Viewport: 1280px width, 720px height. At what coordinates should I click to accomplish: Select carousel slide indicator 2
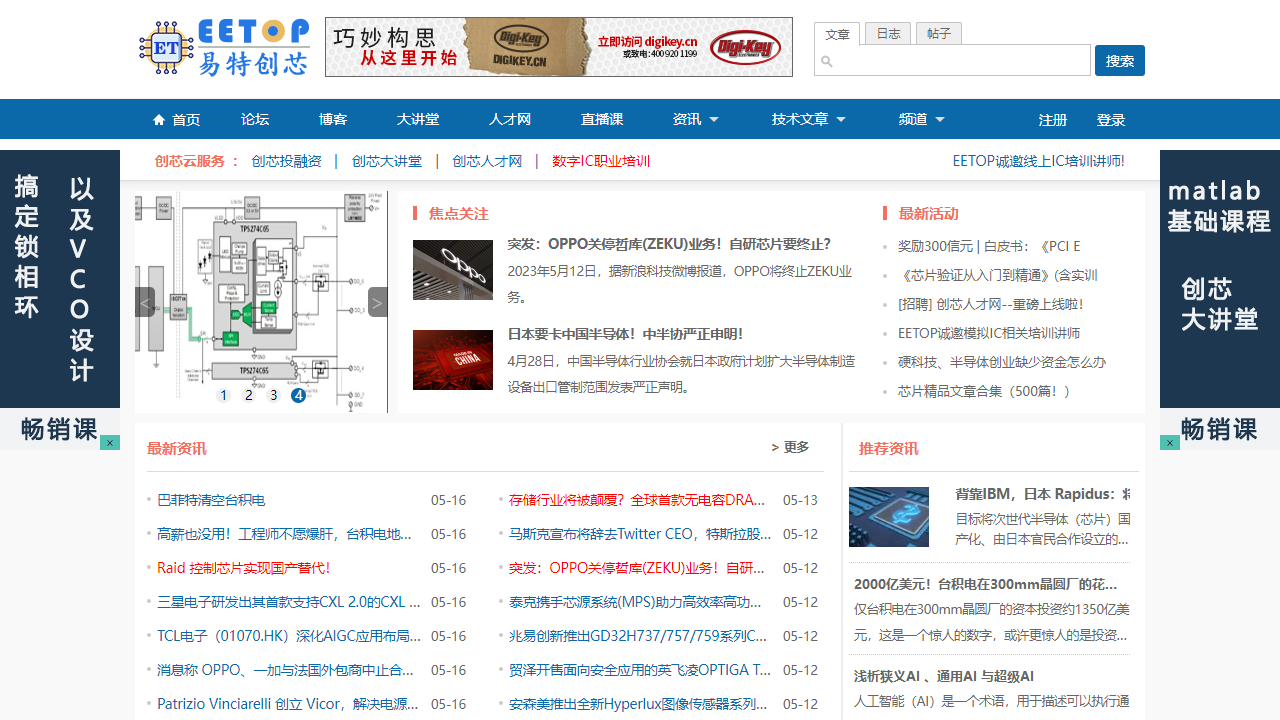pyautogui.click(x=248, y=395)
